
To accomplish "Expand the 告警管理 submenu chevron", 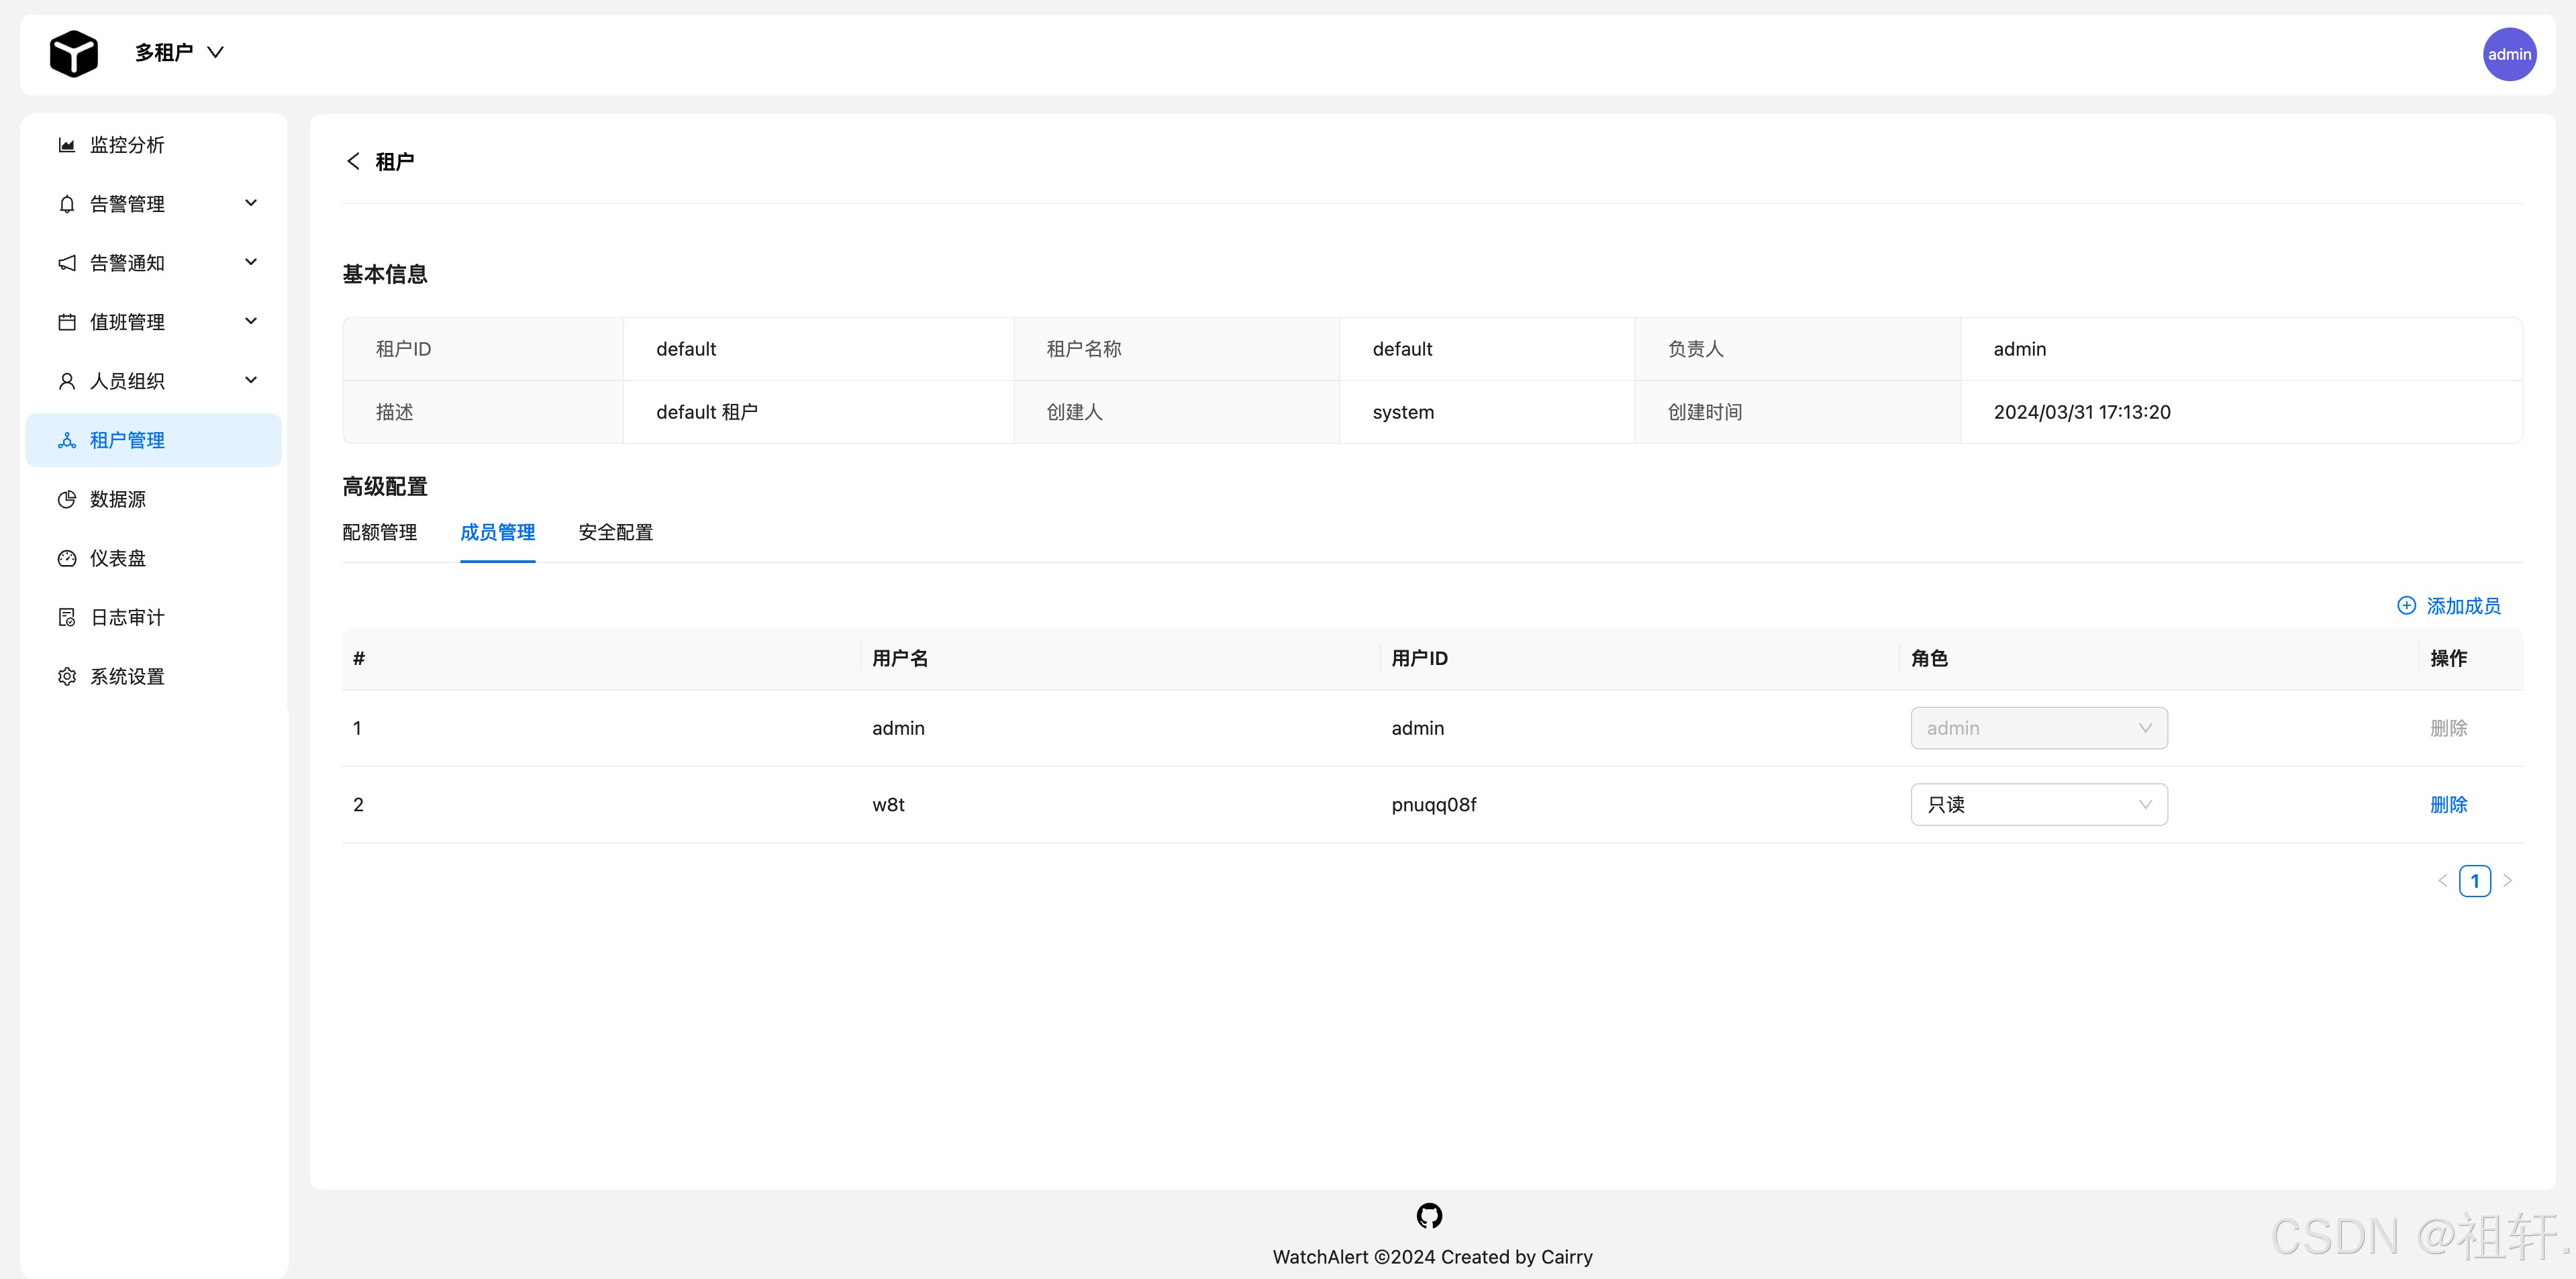I will pos(251,203).
